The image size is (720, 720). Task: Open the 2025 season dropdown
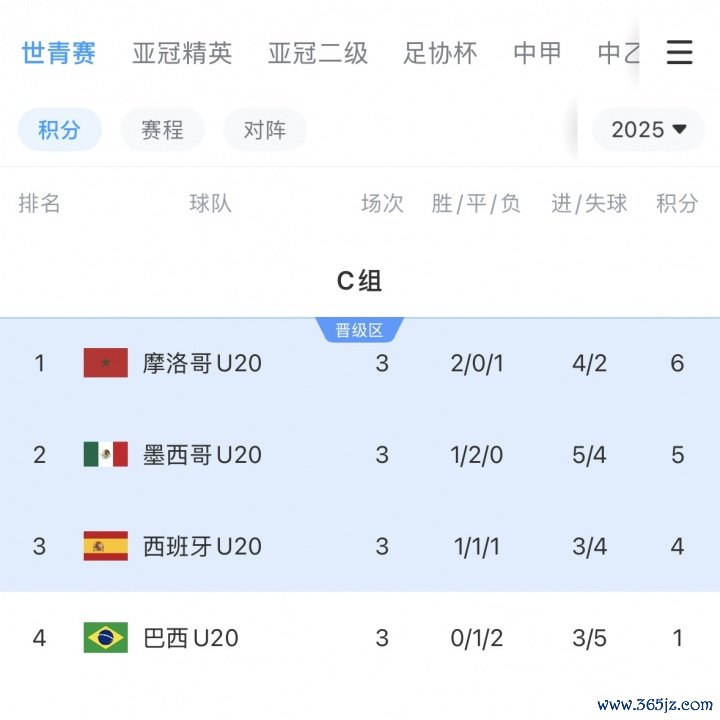(649, 129)
